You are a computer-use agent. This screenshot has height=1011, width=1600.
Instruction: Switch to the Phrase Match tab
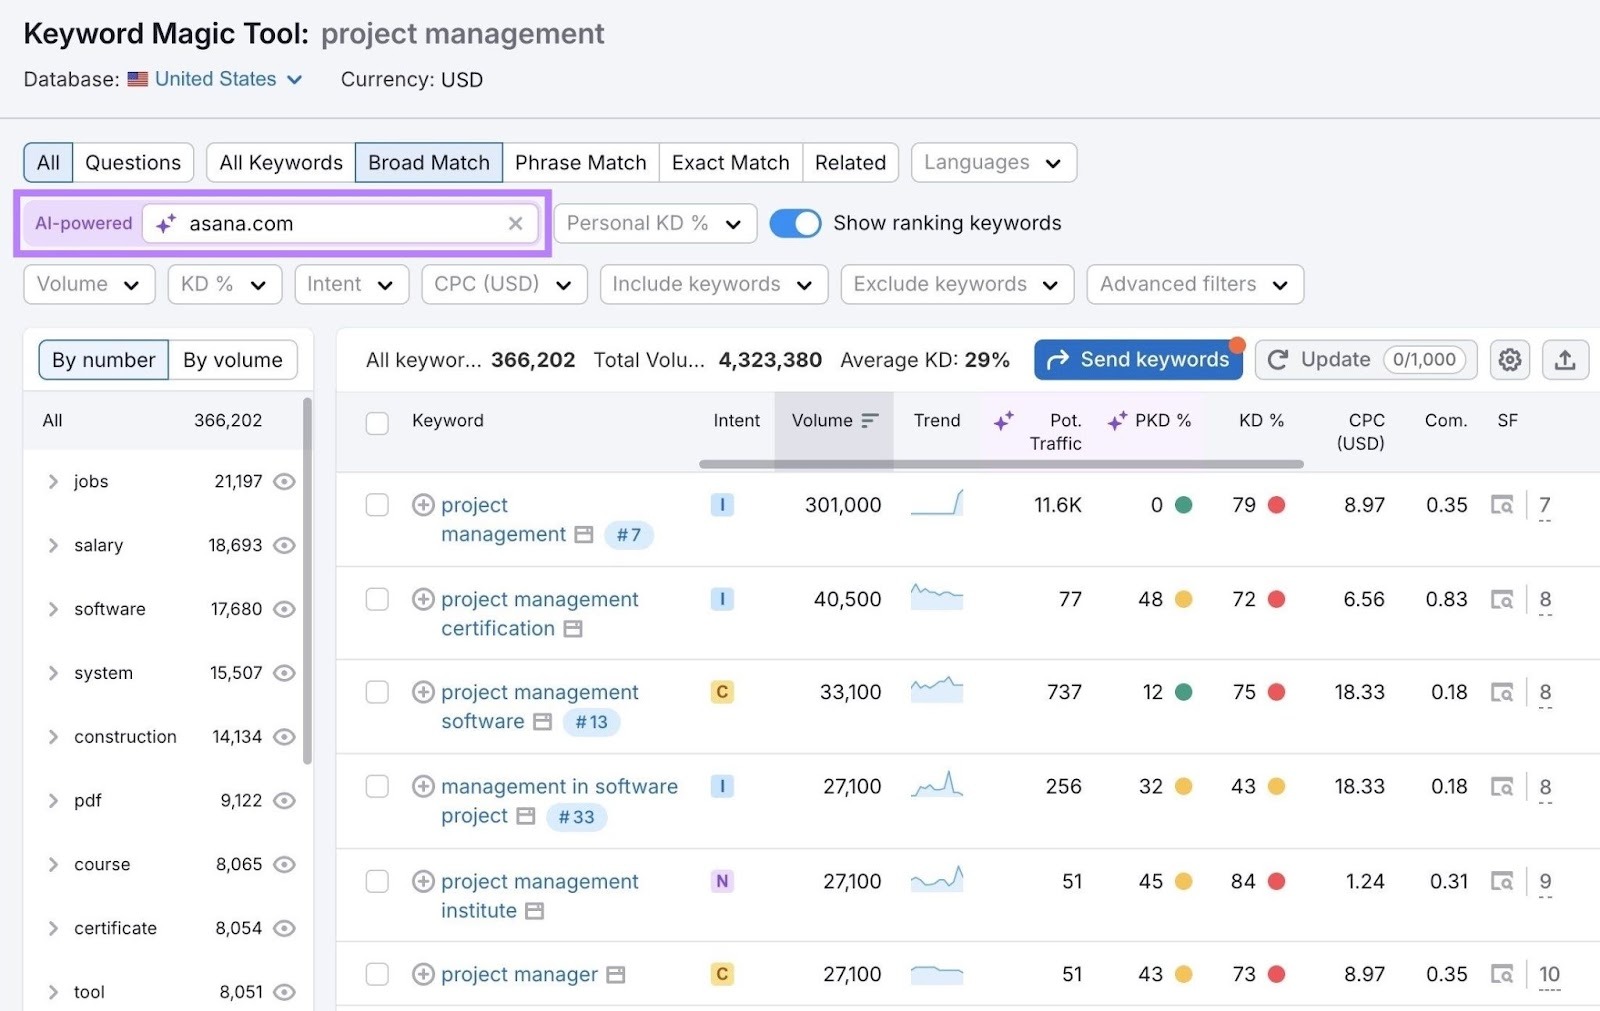pos(580,162)
